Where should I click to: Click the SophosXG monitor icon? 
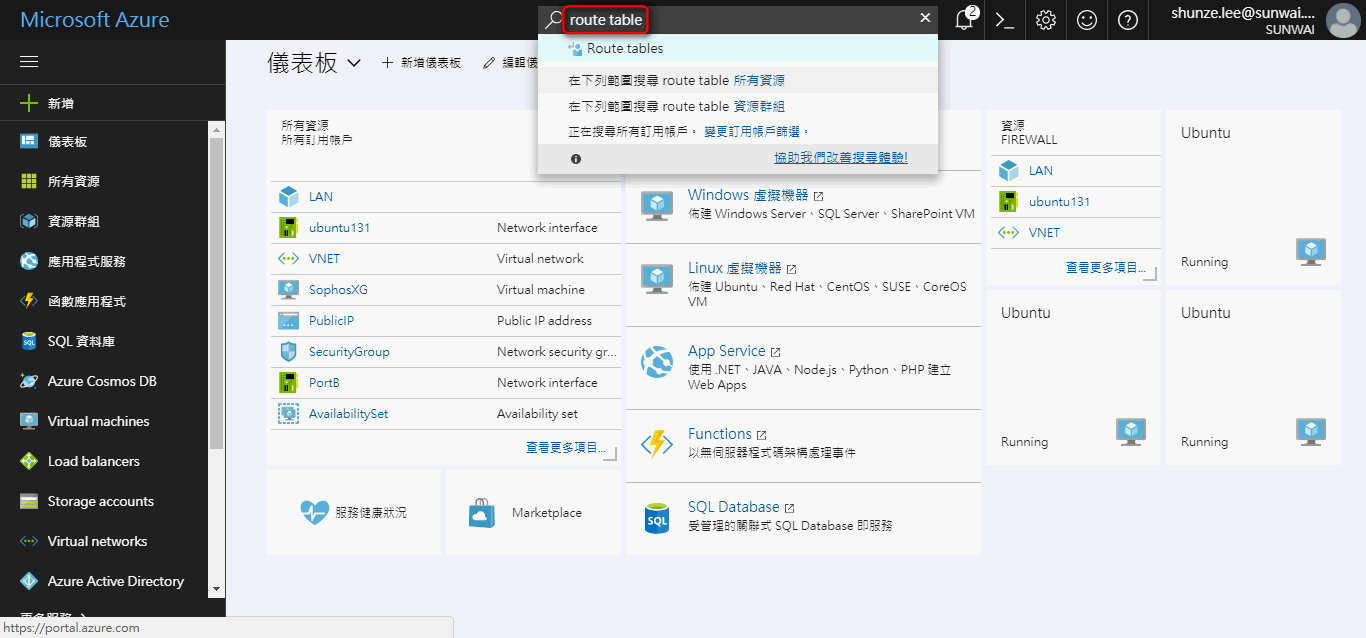(x=289, y=290)
